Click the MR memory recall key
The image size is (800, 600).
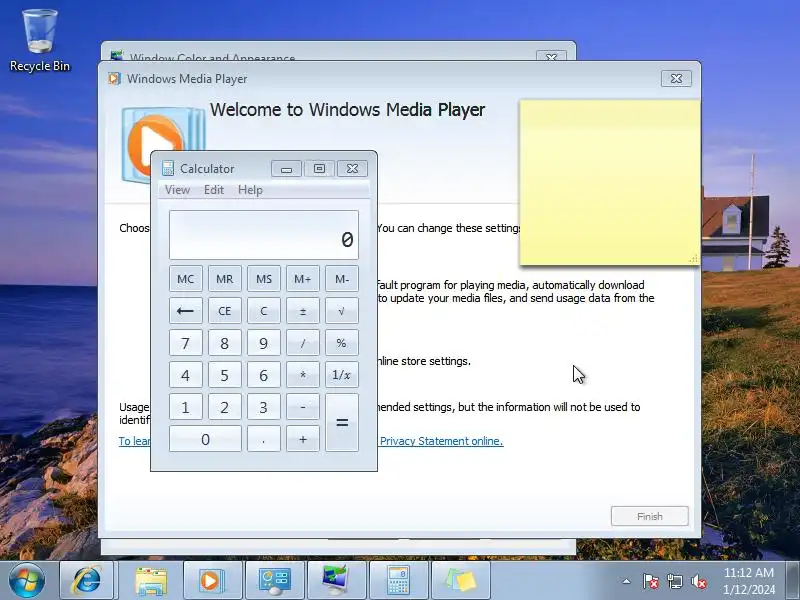(x=224, y=279)
